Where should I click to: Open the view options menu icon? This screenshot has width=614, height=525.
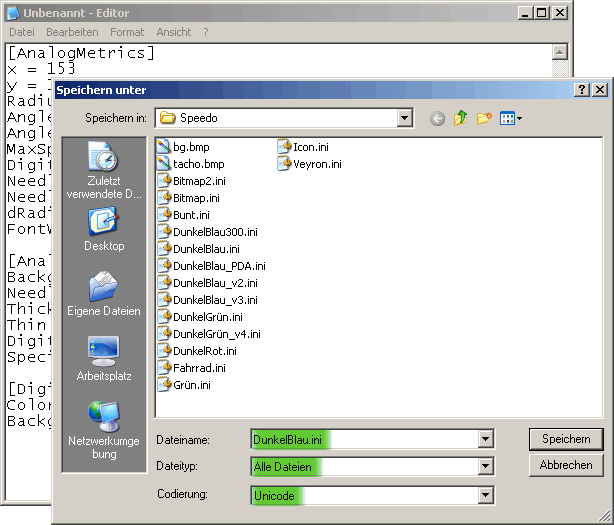[x=510, y=119]
